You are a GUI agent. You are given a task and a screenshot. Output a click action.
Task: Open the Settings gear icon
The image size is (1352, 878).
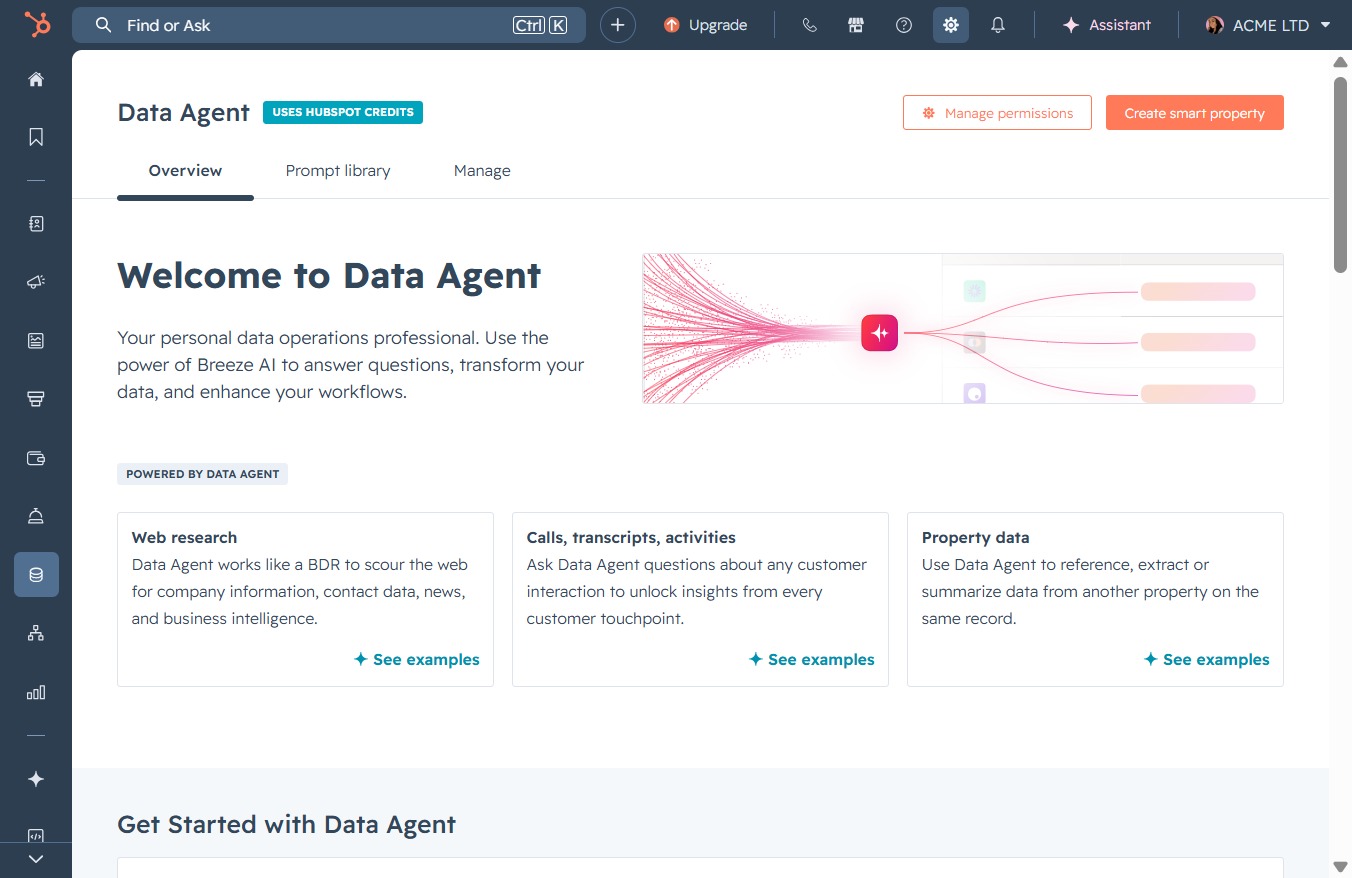(951, 25)
